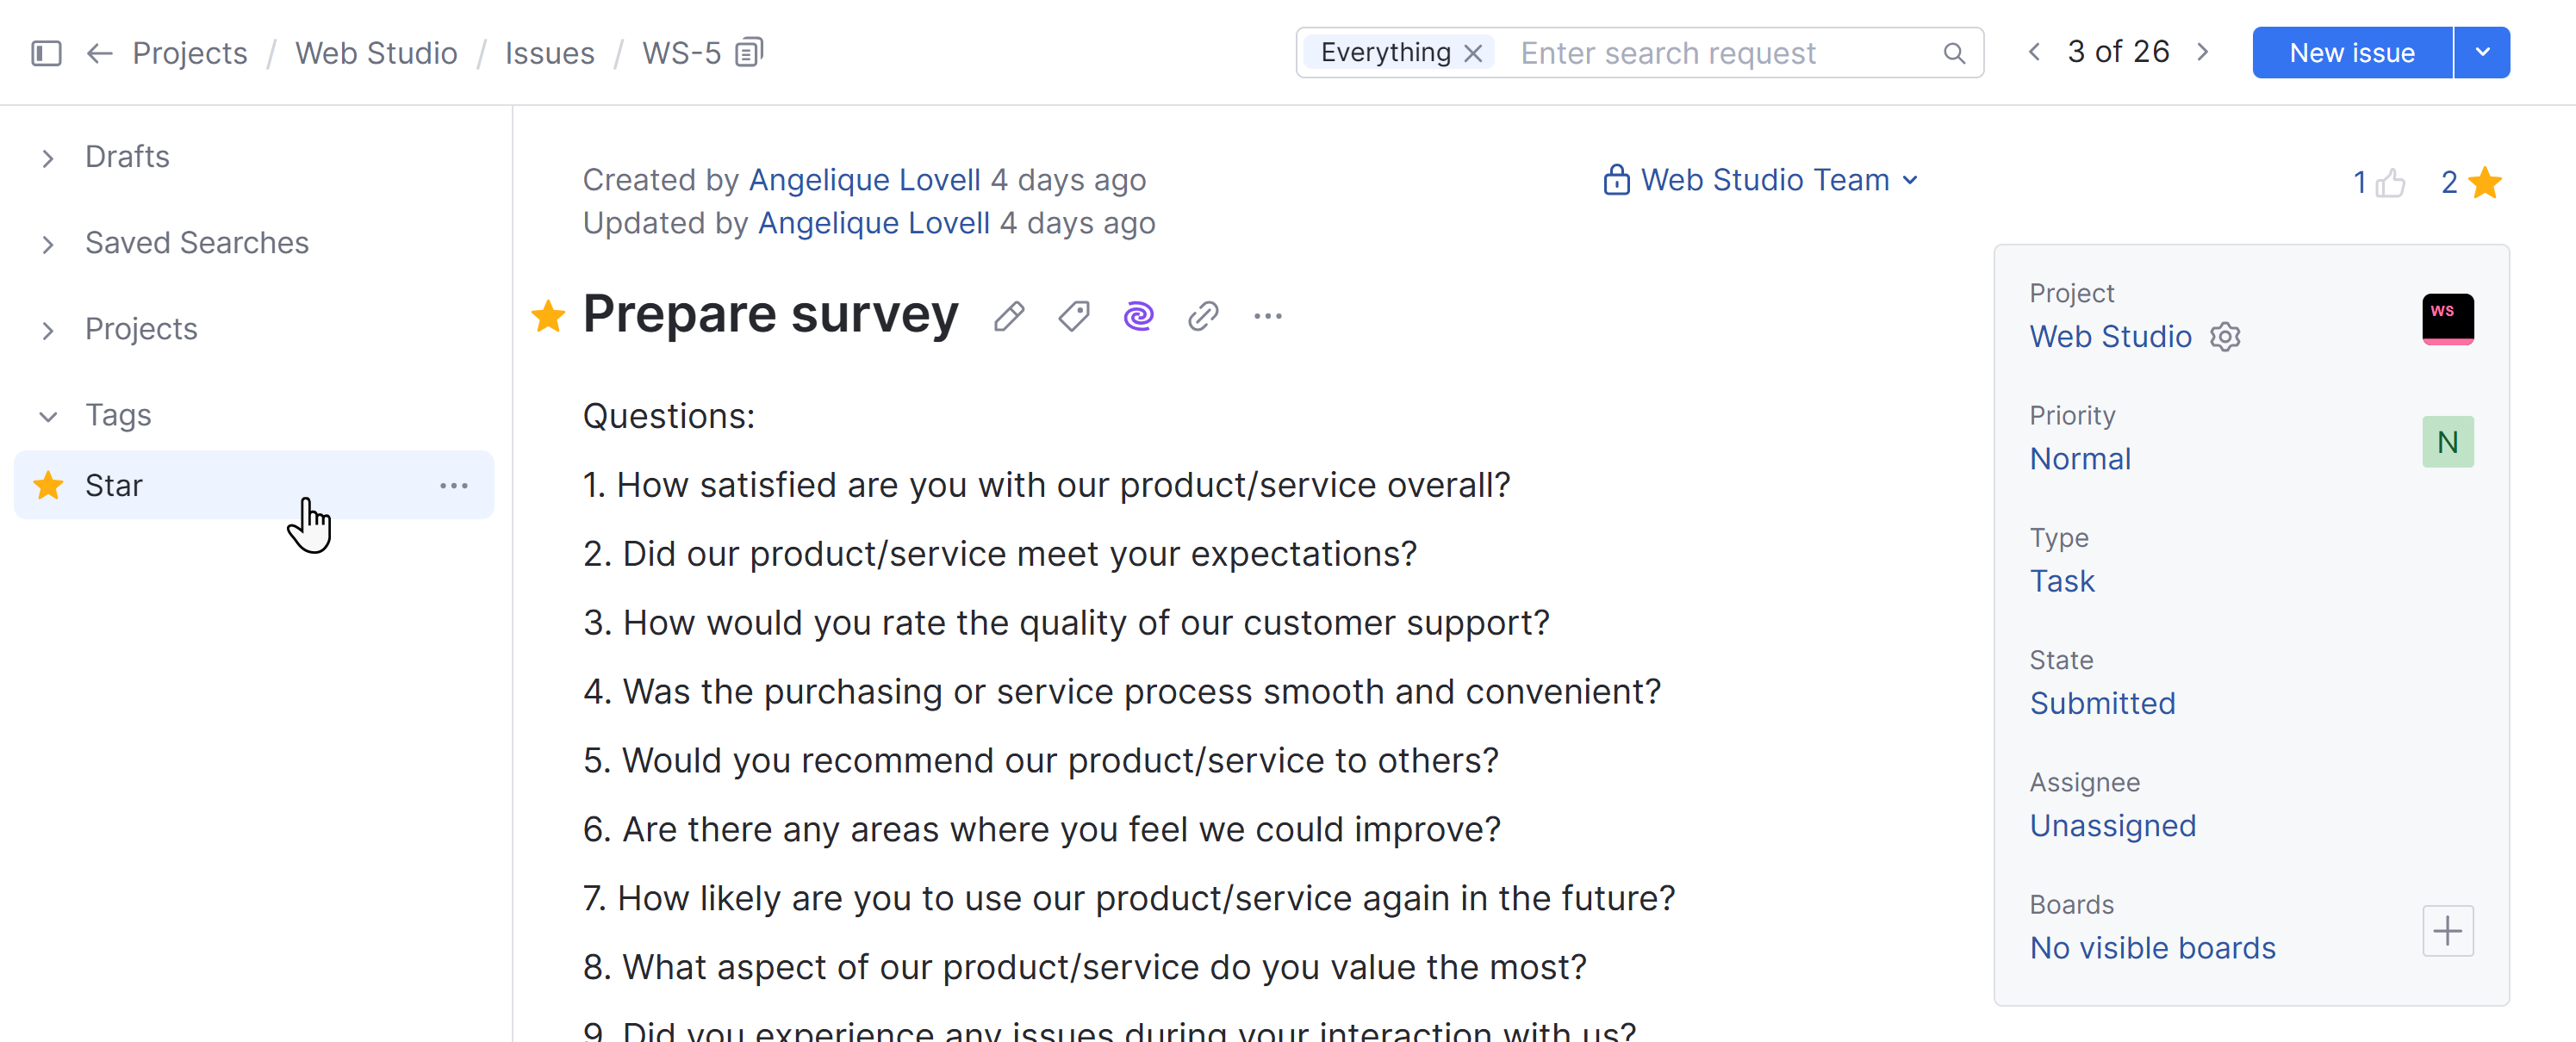The image size is (2576, 1042).
Task: Toggle the sidebar collapse icon
Action: pyautogui.click(x=46, y=53)
